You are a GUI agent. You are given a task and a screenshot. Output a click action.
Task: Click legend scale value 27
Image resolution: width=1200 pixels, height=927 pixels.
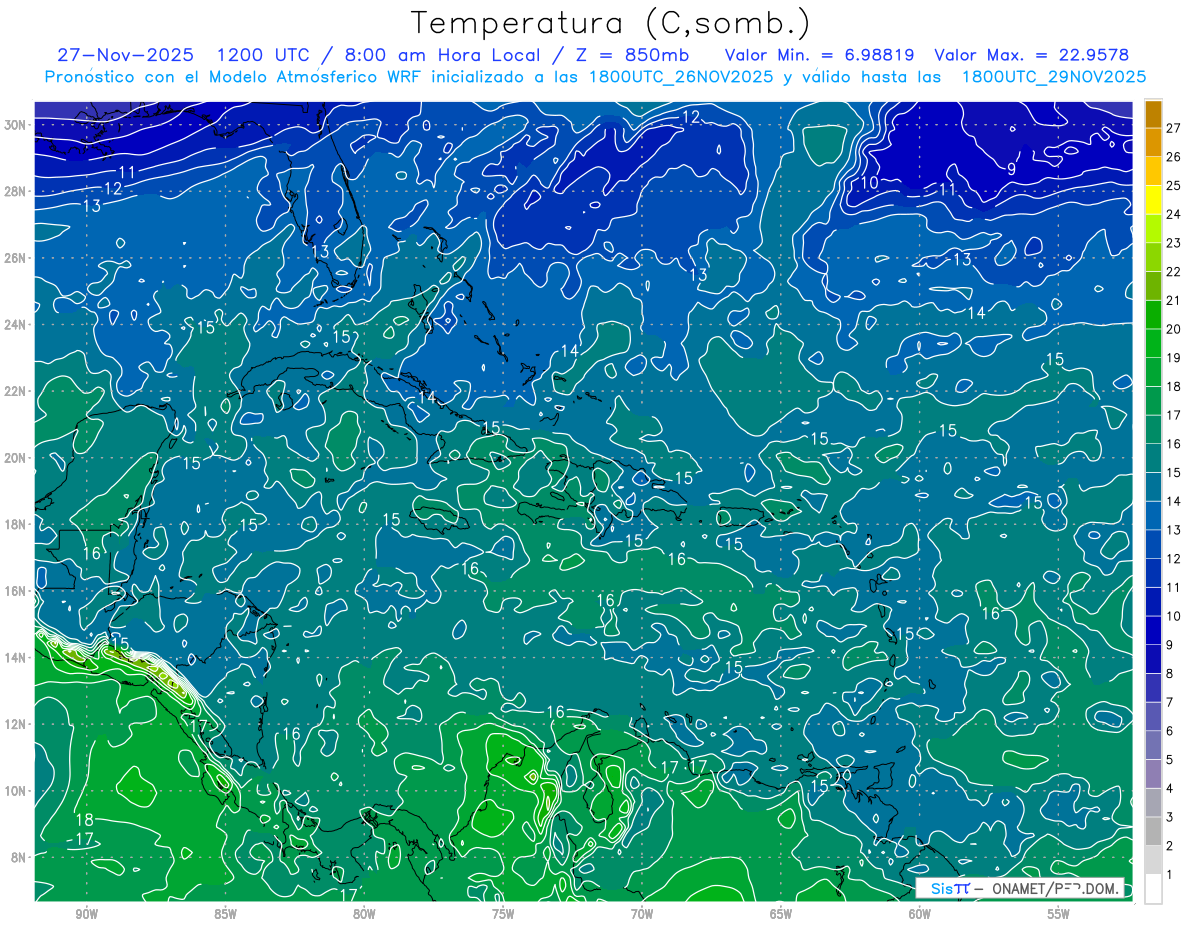tap(1175, 128)
